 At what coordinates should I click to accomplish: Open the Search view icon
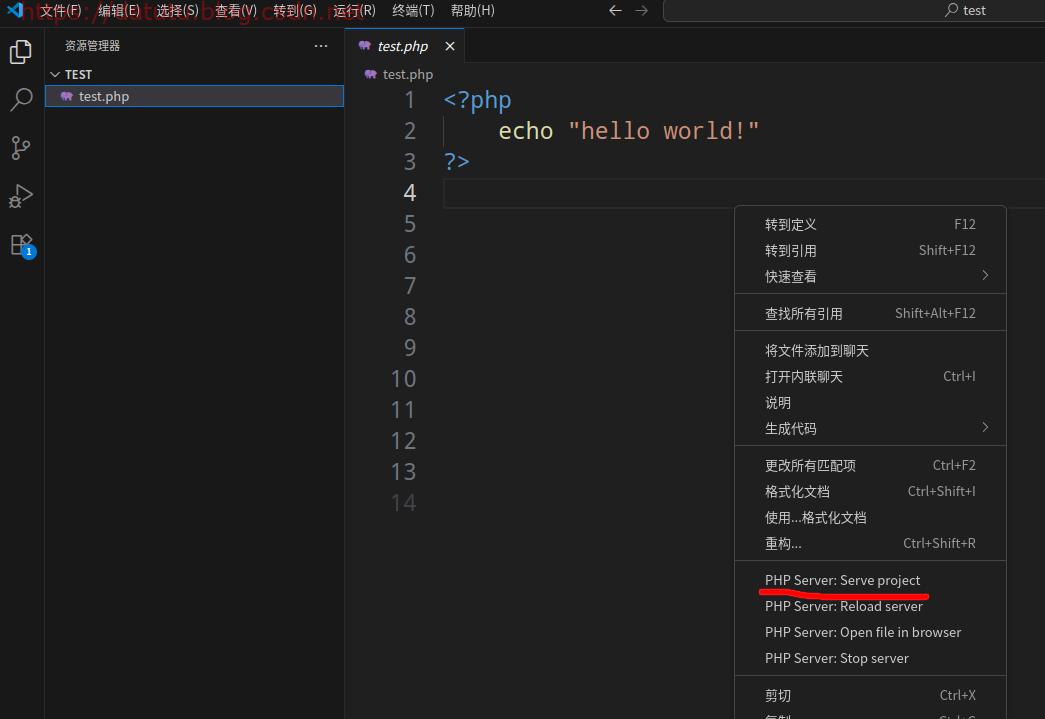coord(21,100)
